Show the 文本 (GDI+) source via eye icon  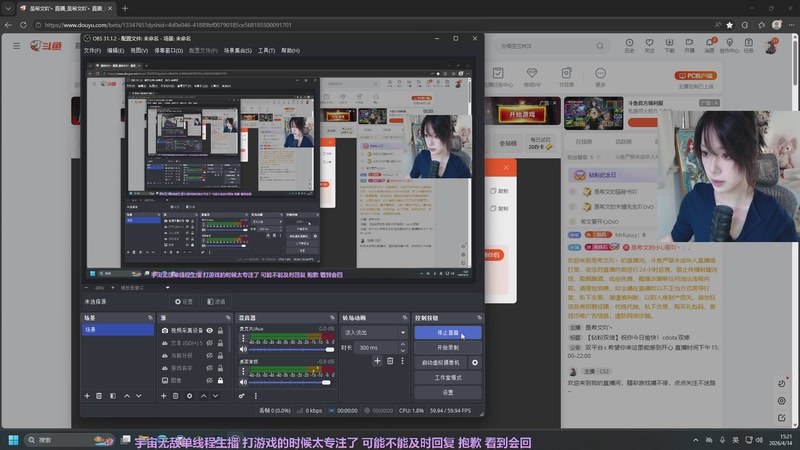[209, 343]
